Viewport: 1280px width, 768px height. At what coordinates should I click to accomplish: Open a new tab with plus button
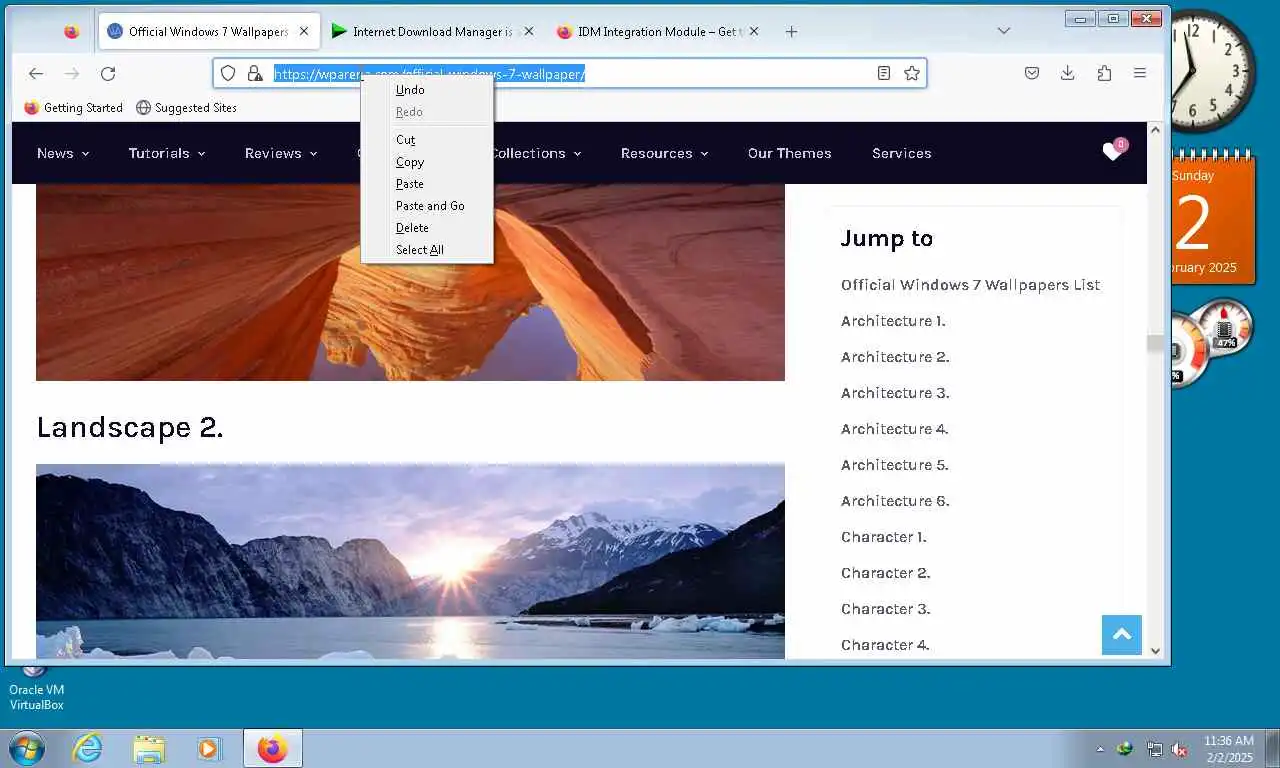pos(791,31)
